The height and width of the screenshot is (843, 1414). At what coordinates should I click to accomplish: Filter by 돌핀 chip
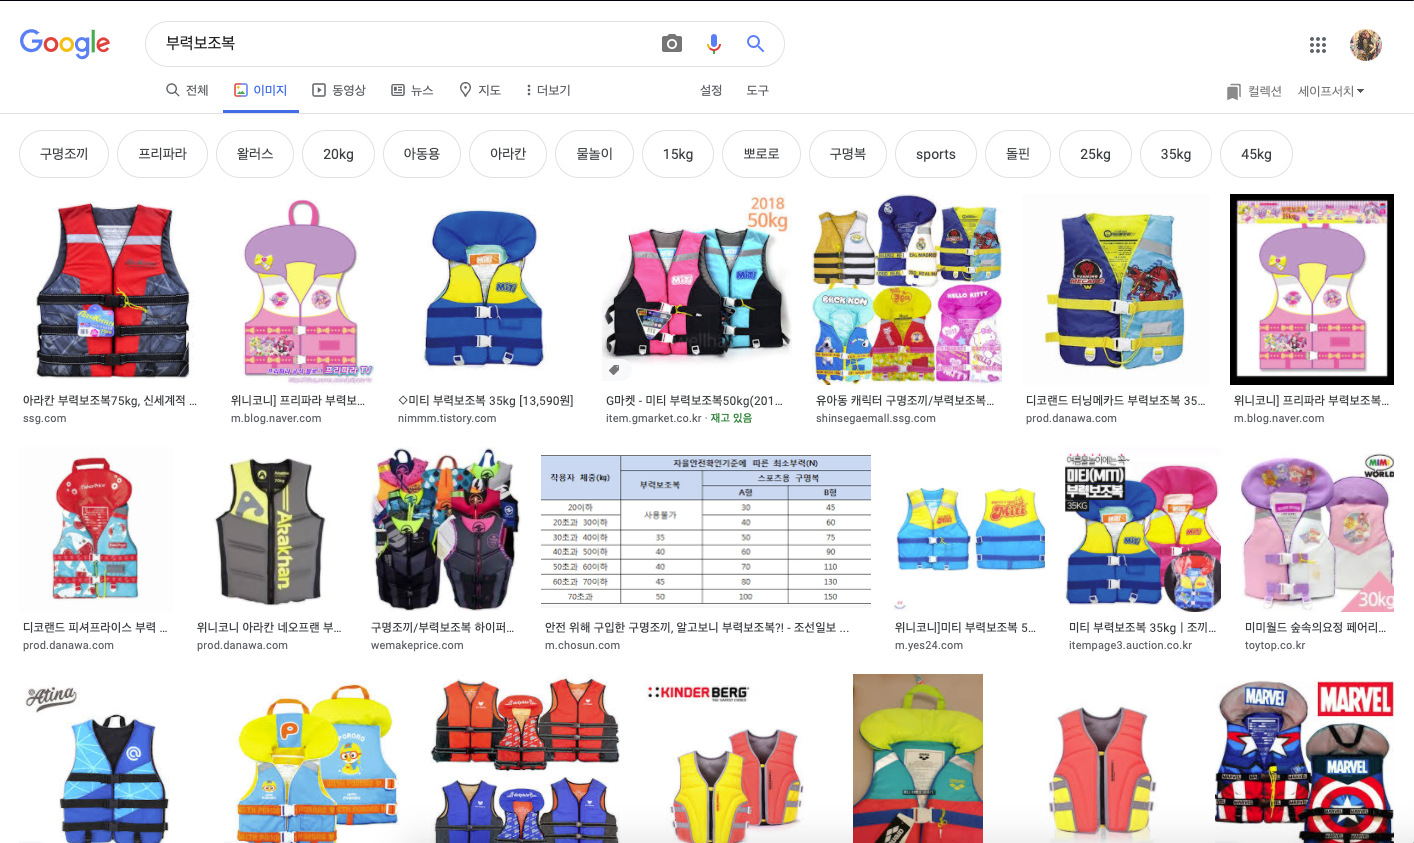coord(1018,154)
